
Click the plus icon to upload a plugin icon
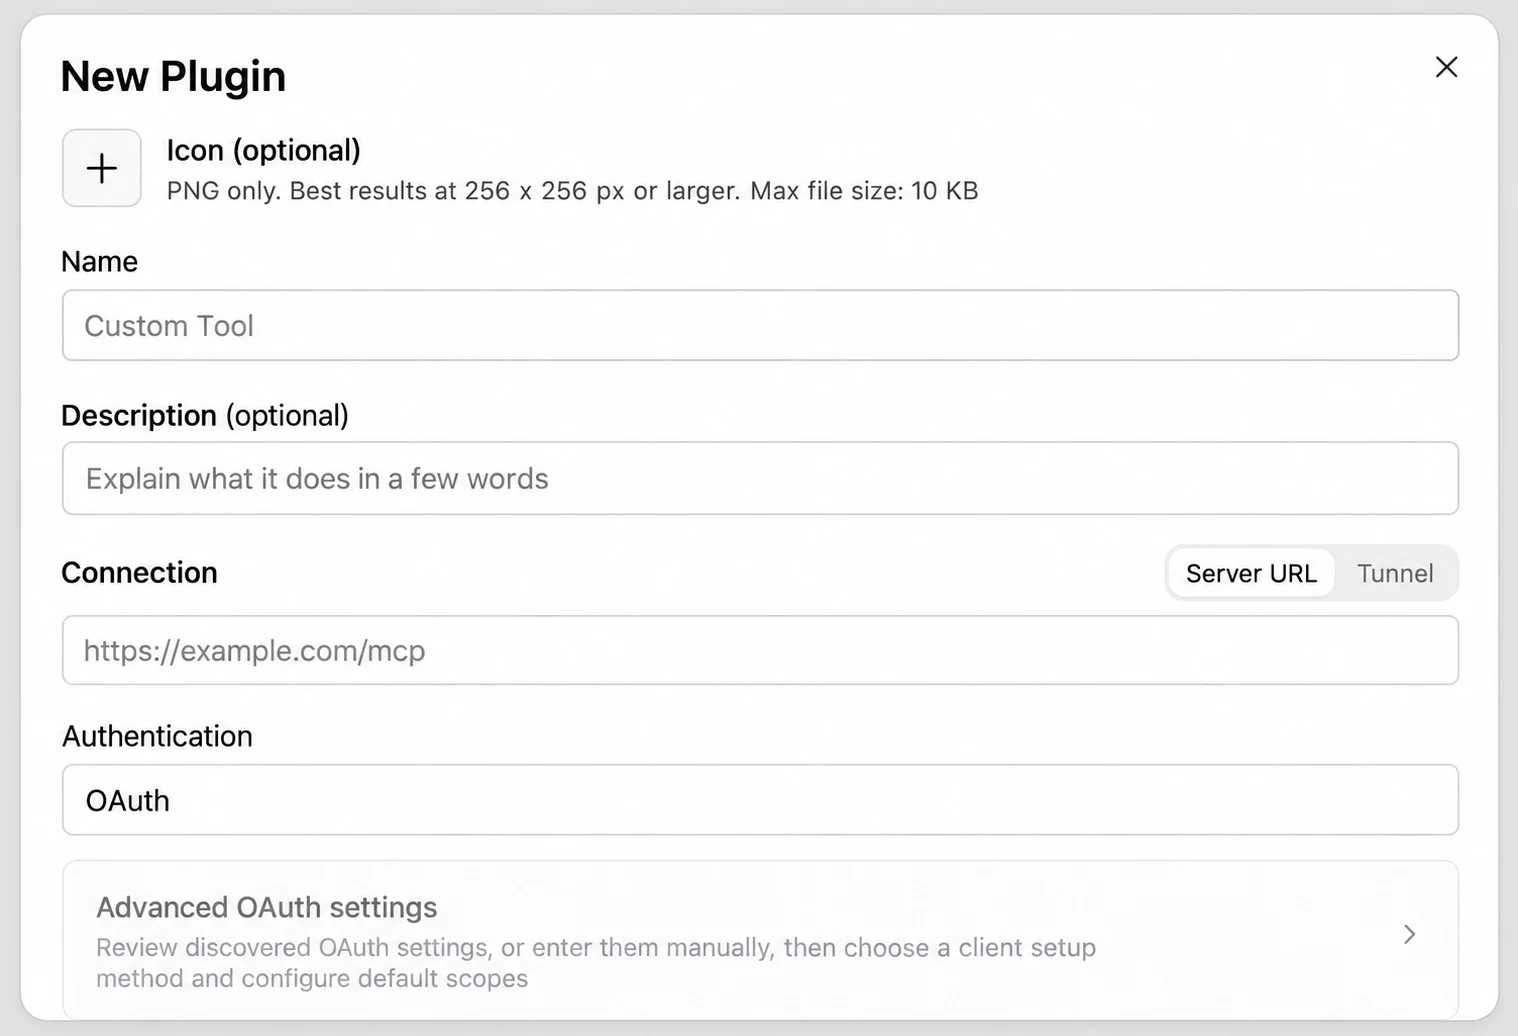[102, 168]
